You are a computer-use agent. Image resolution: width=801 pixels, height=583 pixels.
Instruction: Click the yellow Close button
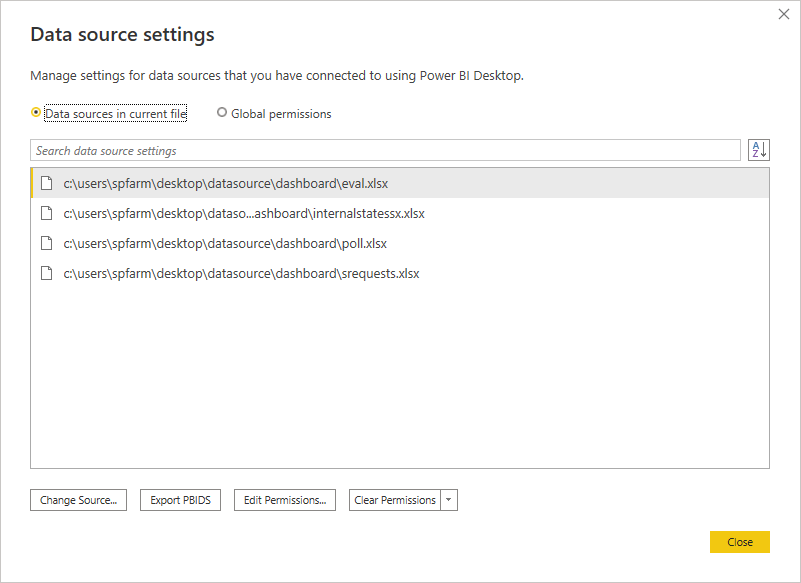(x=739, y=542)
